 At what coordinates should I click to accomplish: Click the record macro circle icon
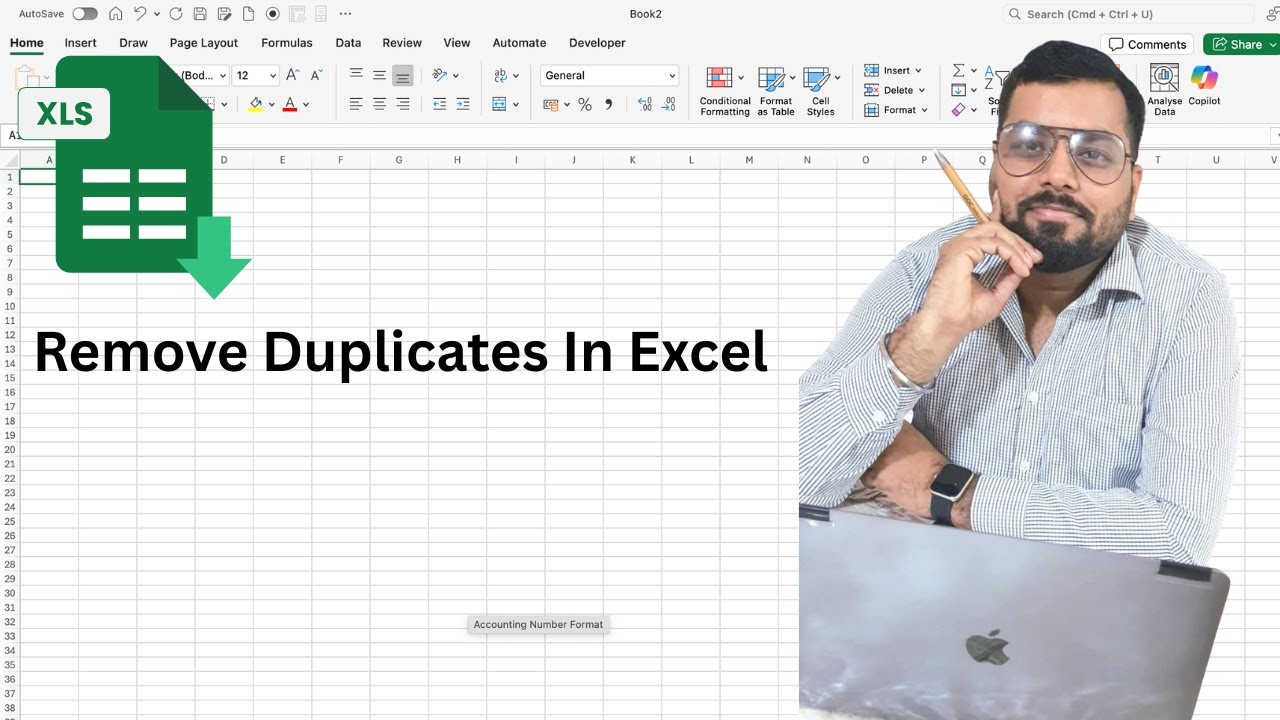pyautogui.click(x=272, y=14)
